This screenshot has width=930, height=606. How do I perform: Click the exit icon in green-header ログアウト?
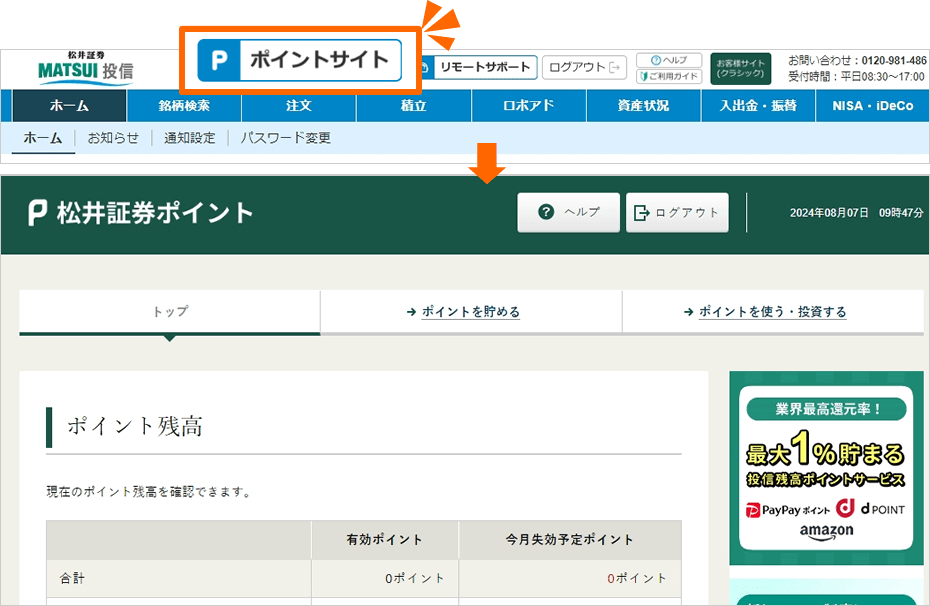click(642, 212)
